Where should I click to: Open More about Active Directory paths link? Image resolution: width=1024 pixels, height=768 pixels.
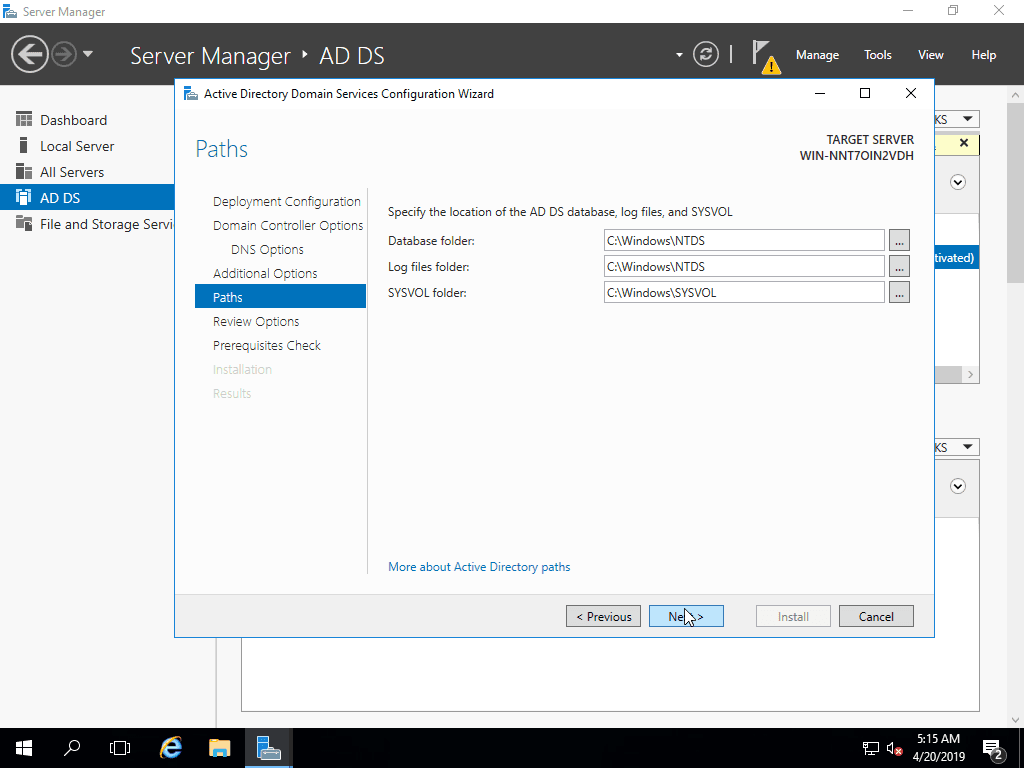coord(479,567)
